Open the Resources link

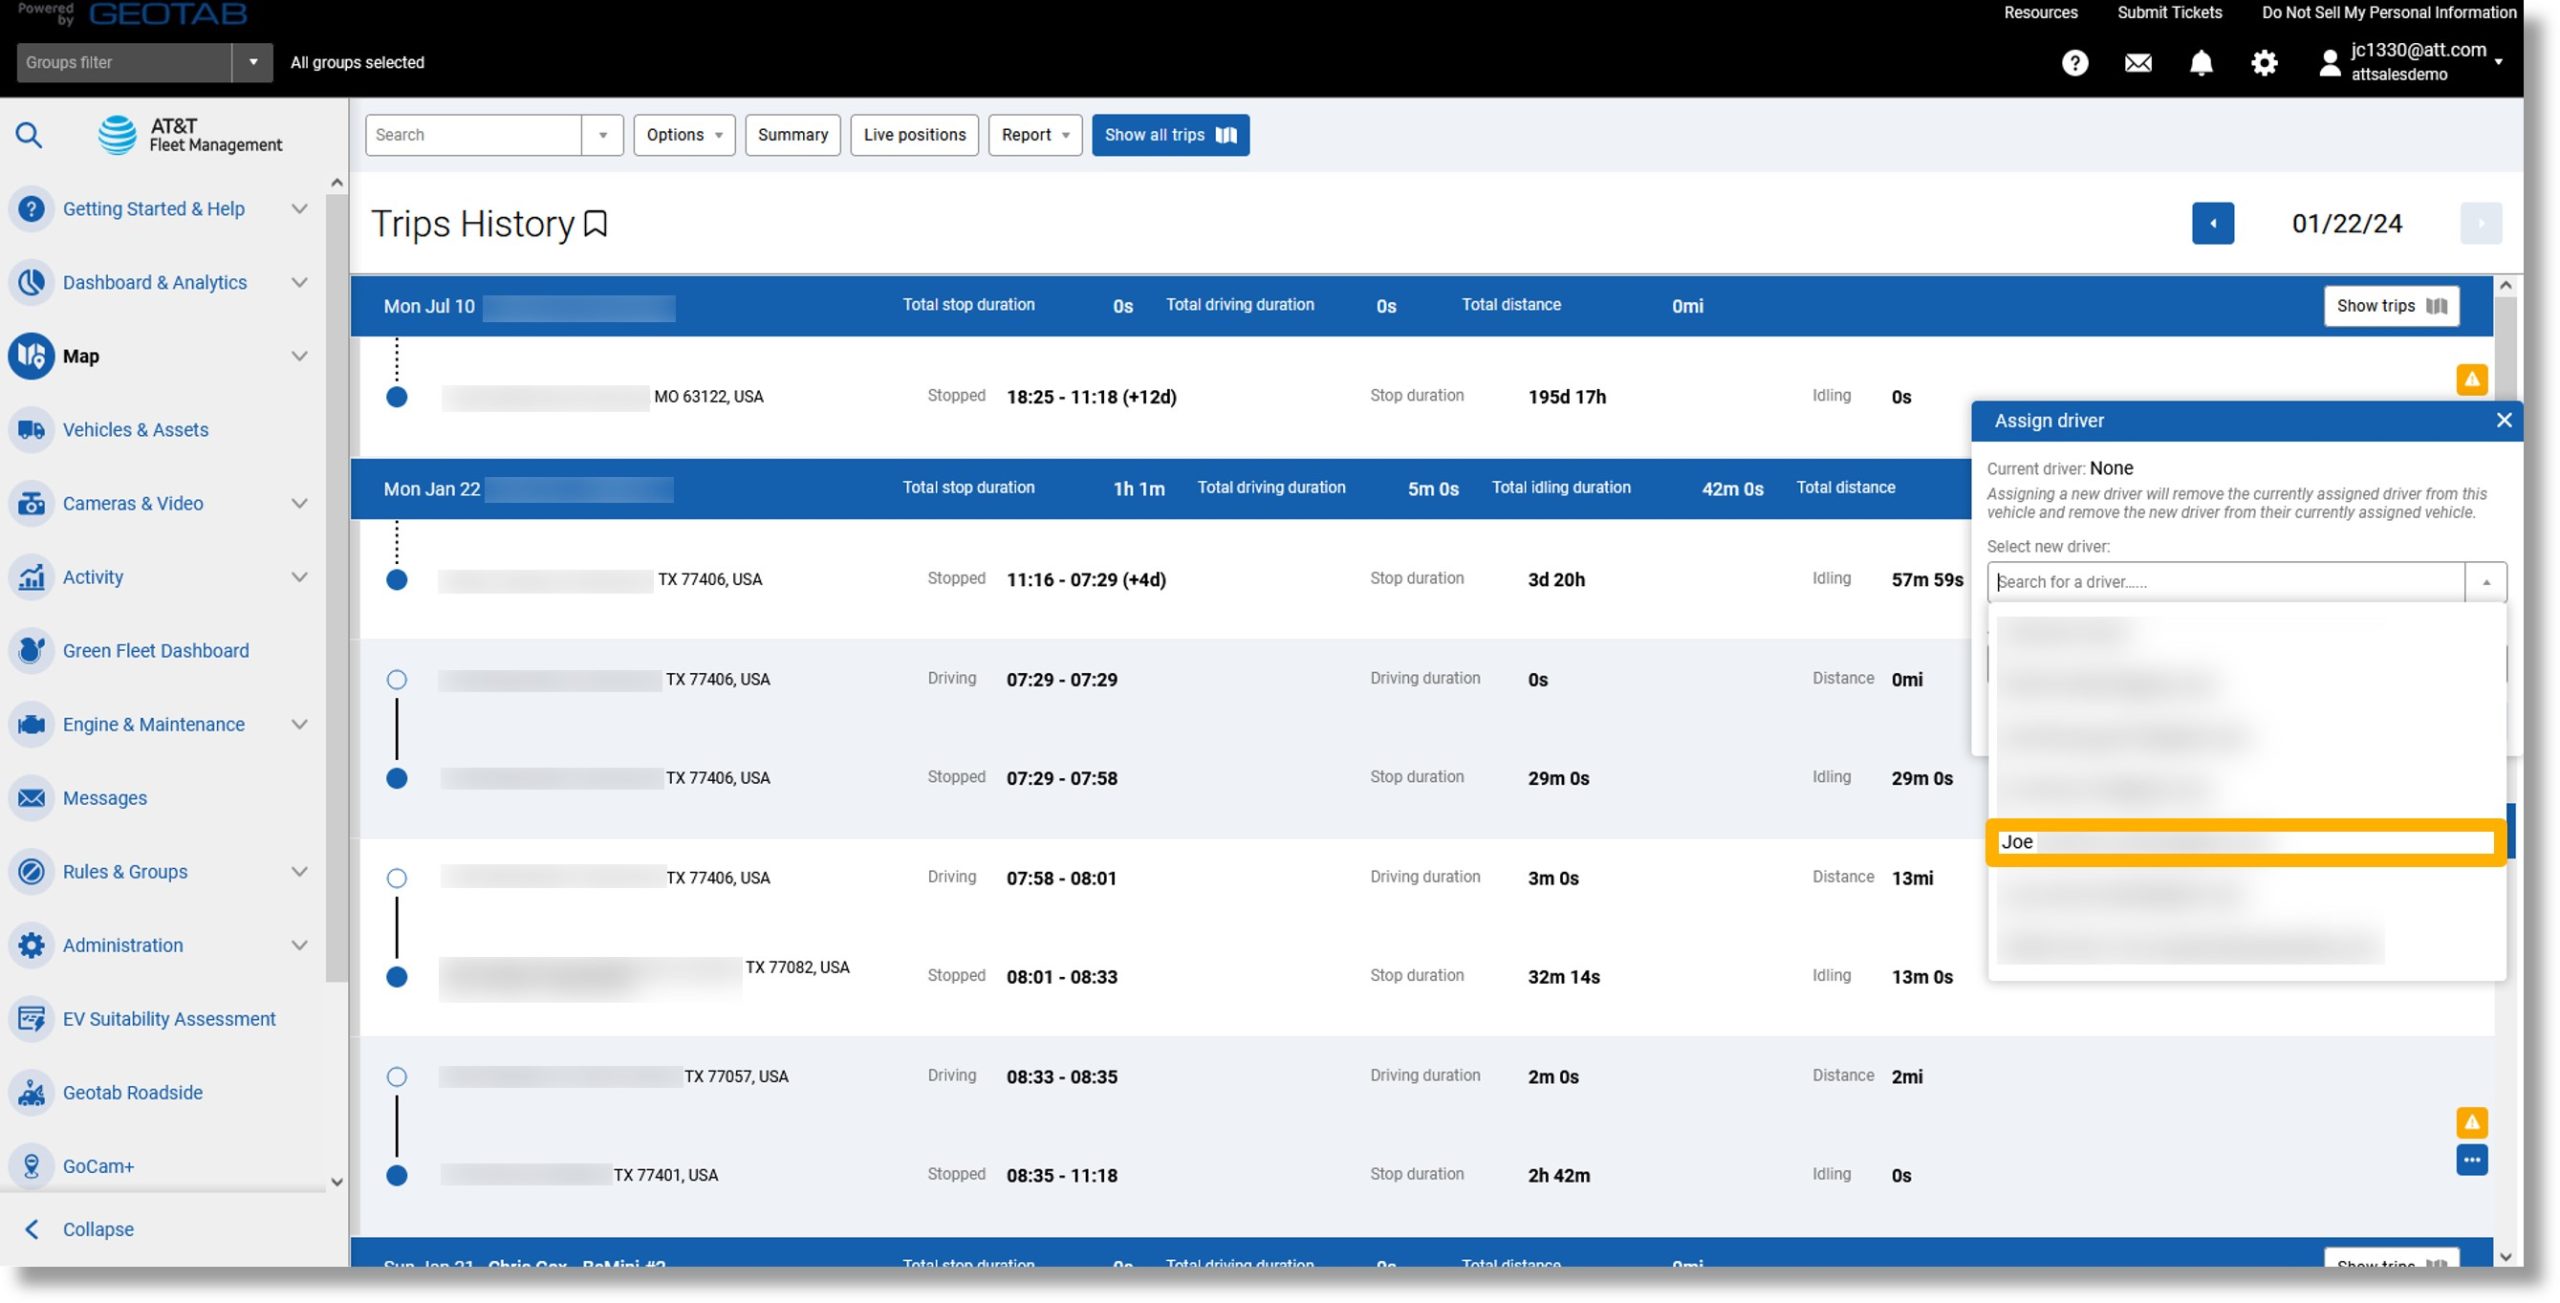coord(2041,12)
